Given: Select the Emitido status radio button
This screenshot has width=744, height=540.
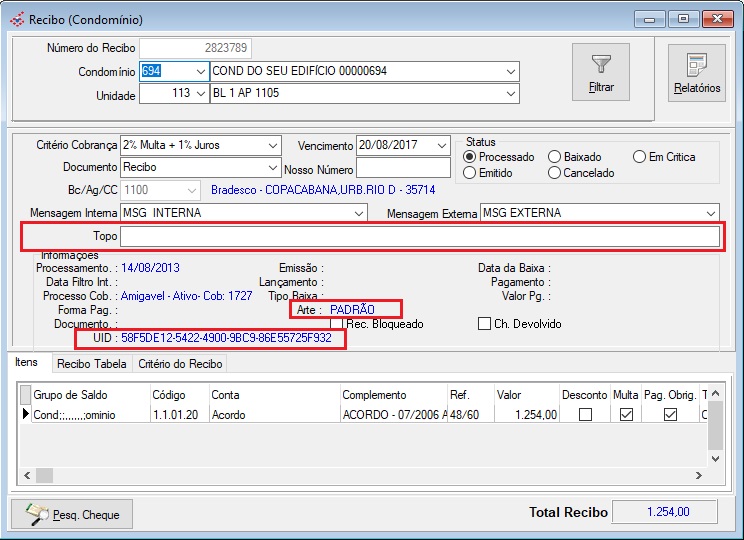Looking at the screenshot, I should 471,173.
